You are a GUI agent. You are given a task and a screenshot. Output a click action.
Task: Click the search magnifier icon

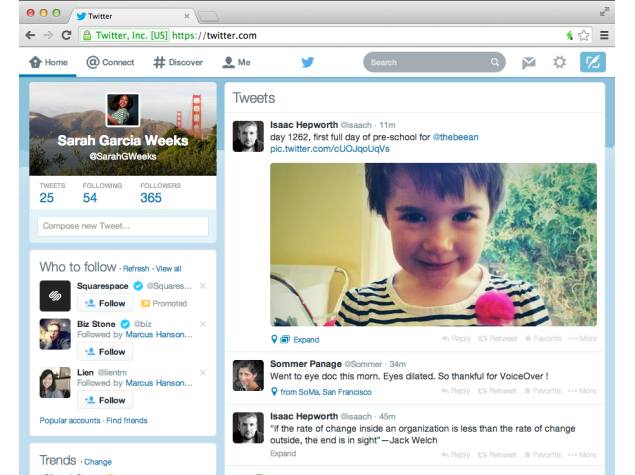point(494,62)
